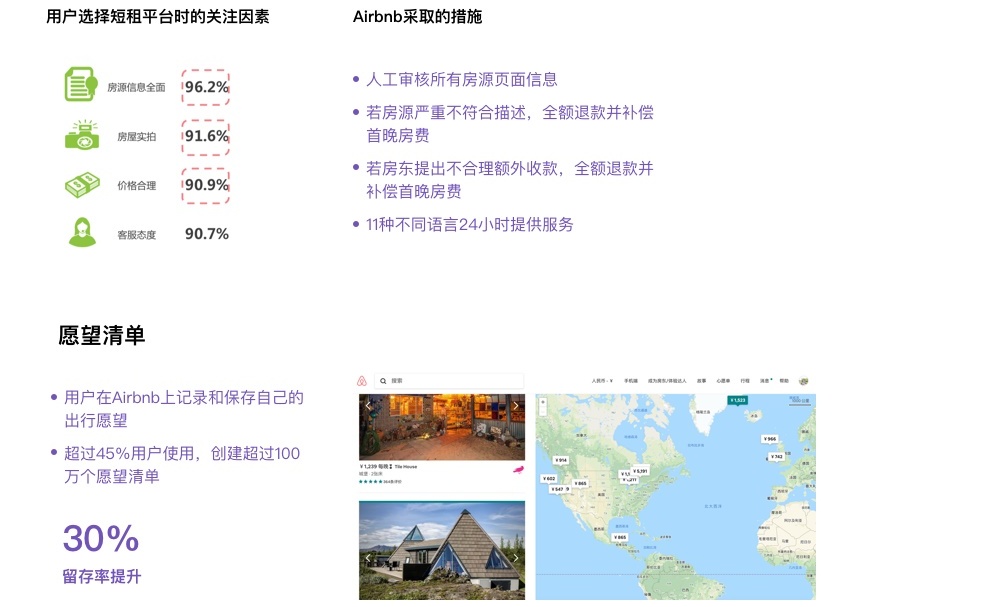Screen dimensions: 1000x607
Task: Select the ￥865 marker near Central America
Action: (x=620, y=538)
